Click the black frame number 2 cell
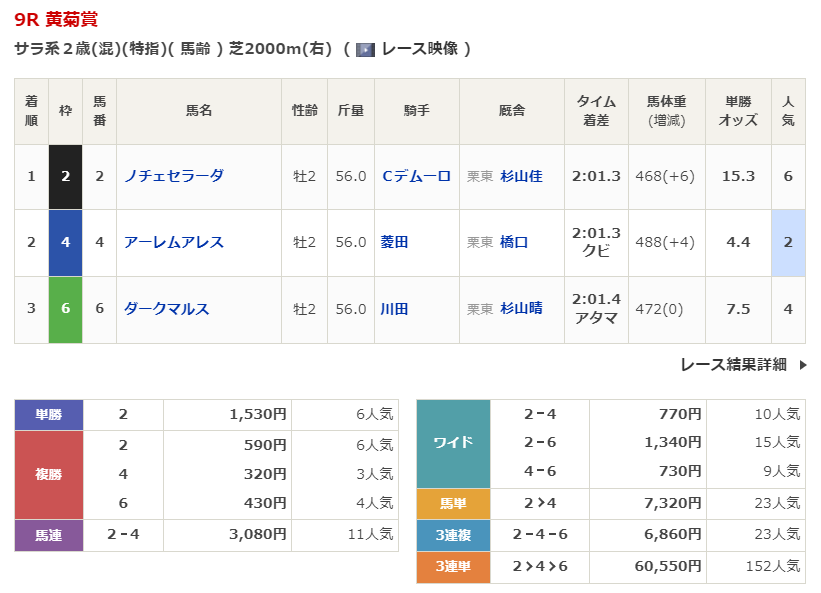 (65, 176)
